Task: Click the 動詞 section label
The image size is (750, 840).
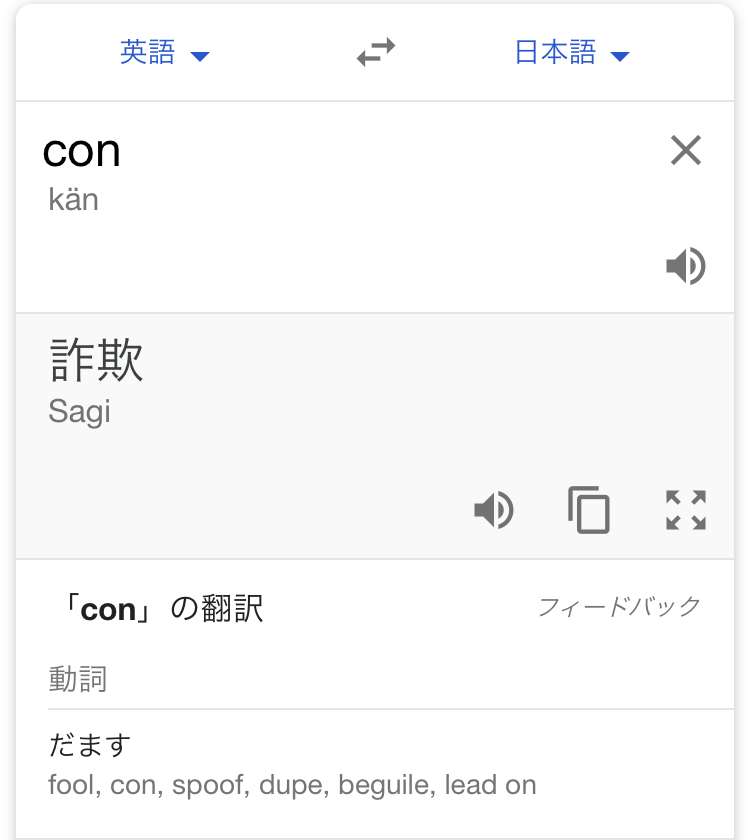Action: click(x=78, y=679)
